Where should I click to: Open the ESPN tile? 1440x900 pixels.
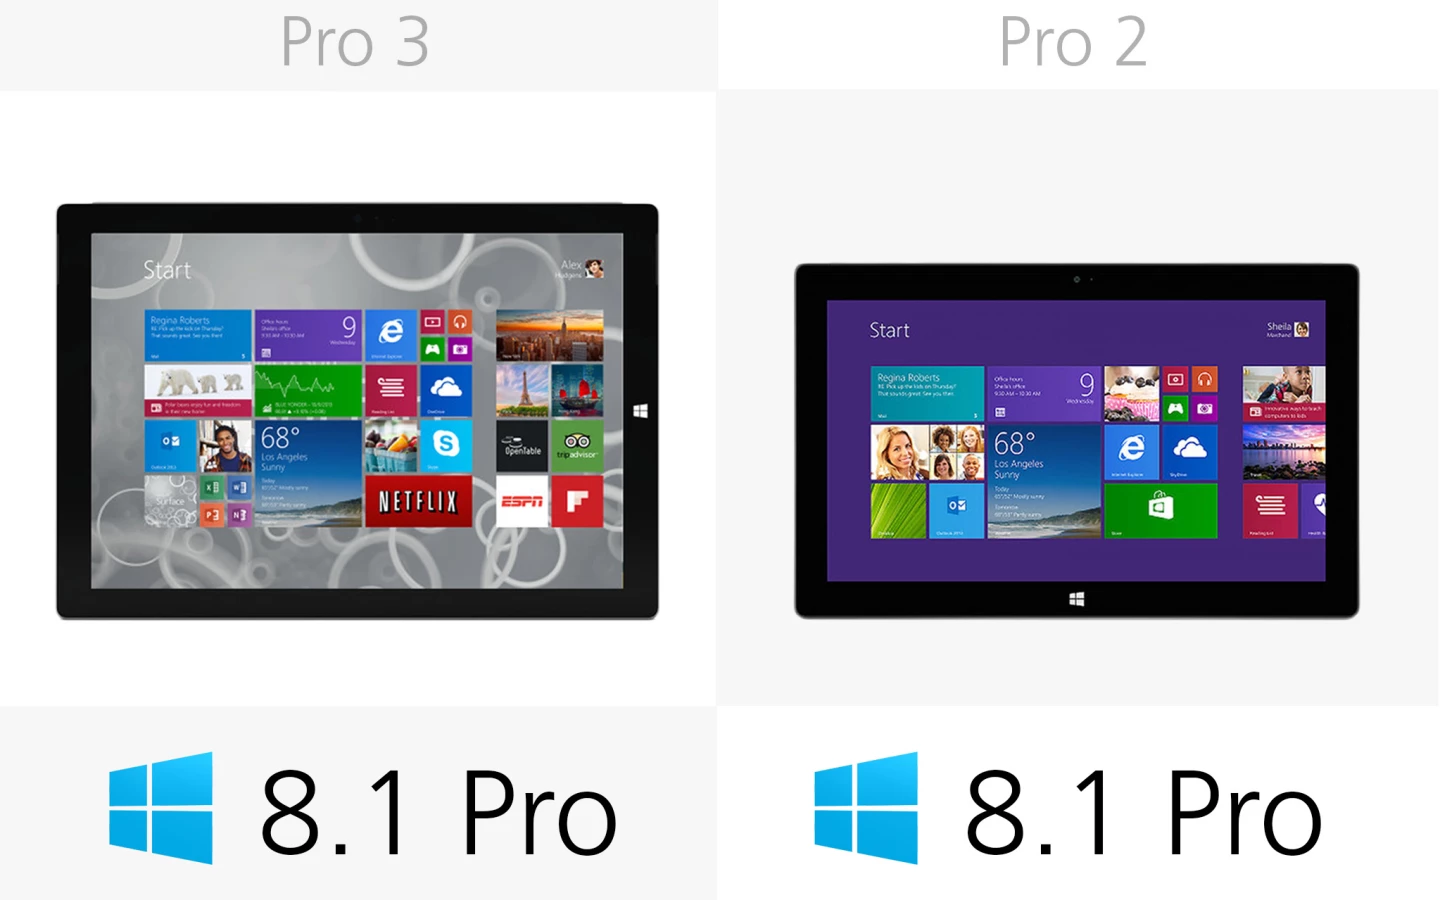522,501
